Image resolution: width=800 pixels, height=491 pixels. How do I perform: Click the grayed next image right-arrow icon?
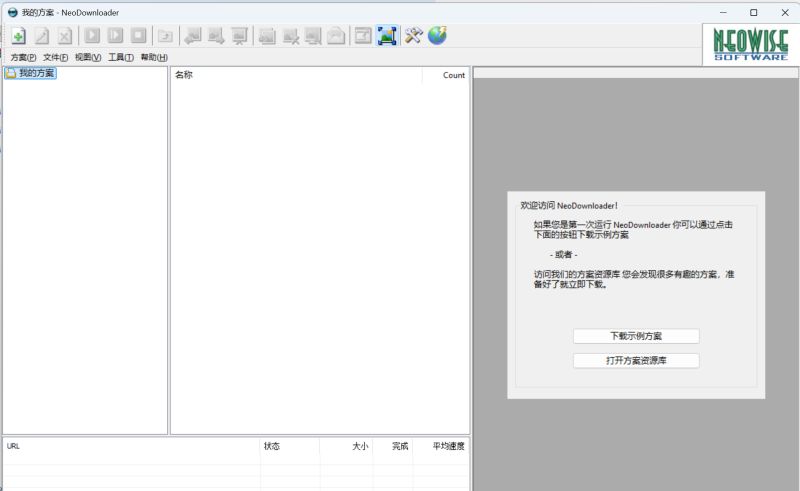point(216,36)
